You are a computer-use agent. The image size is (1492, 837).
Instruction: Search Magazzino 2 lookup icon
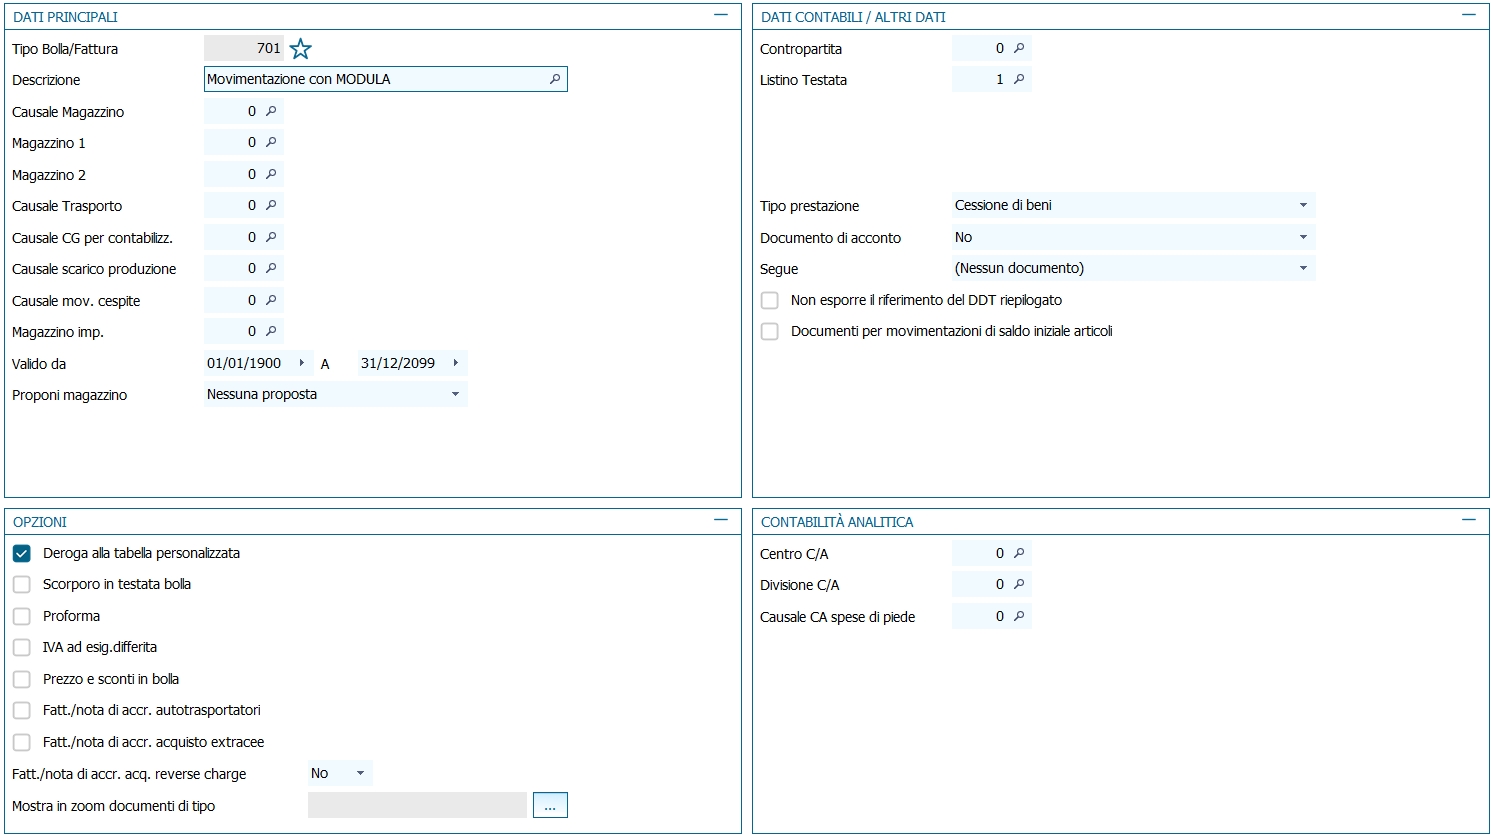click(271, 174)
